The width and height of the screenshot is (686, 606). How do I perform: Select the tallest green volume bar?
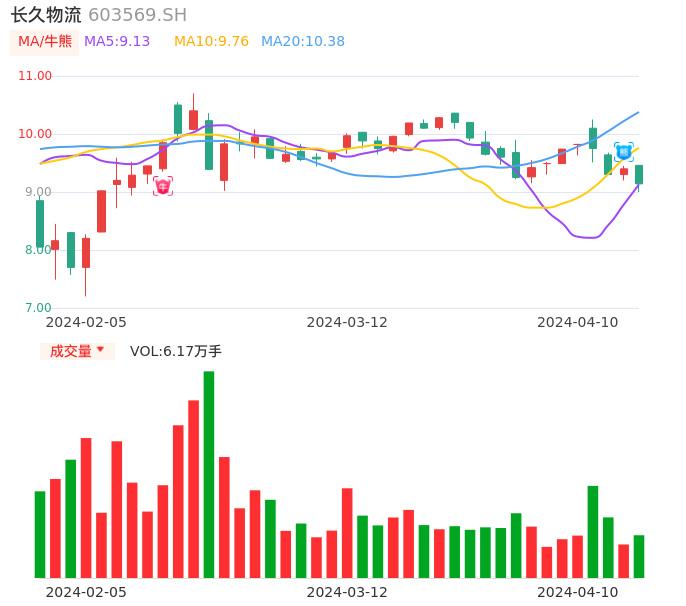pos(209,474)
